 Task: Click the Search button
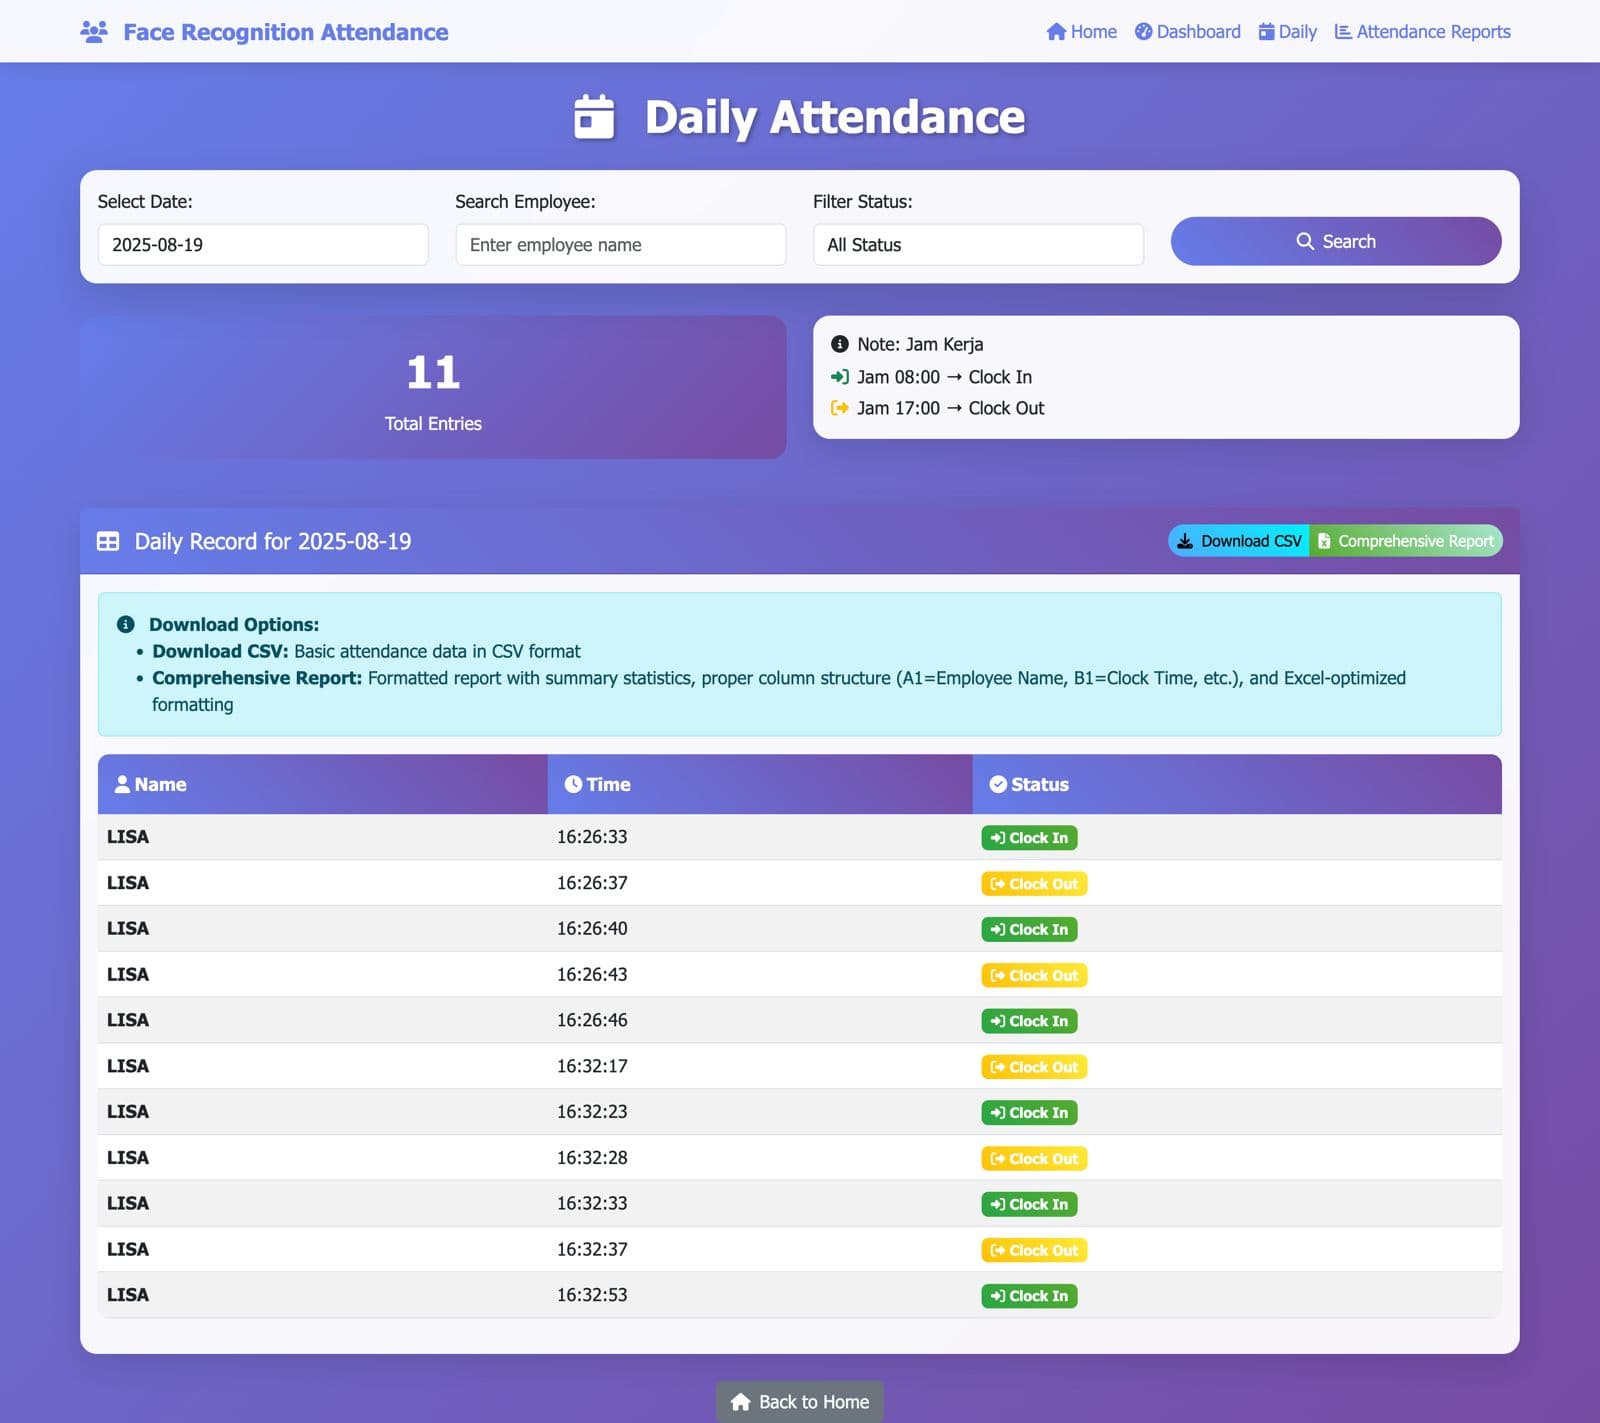click(x=1336, y=241)
